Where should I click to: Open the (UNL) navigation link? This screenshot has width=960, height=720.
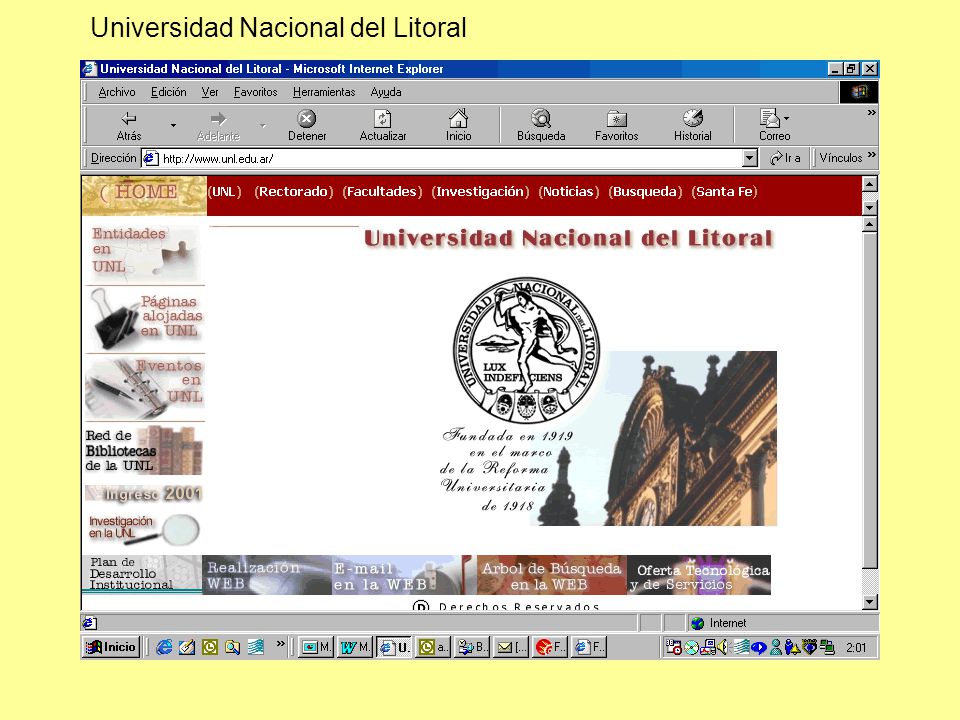click(224, 192)
